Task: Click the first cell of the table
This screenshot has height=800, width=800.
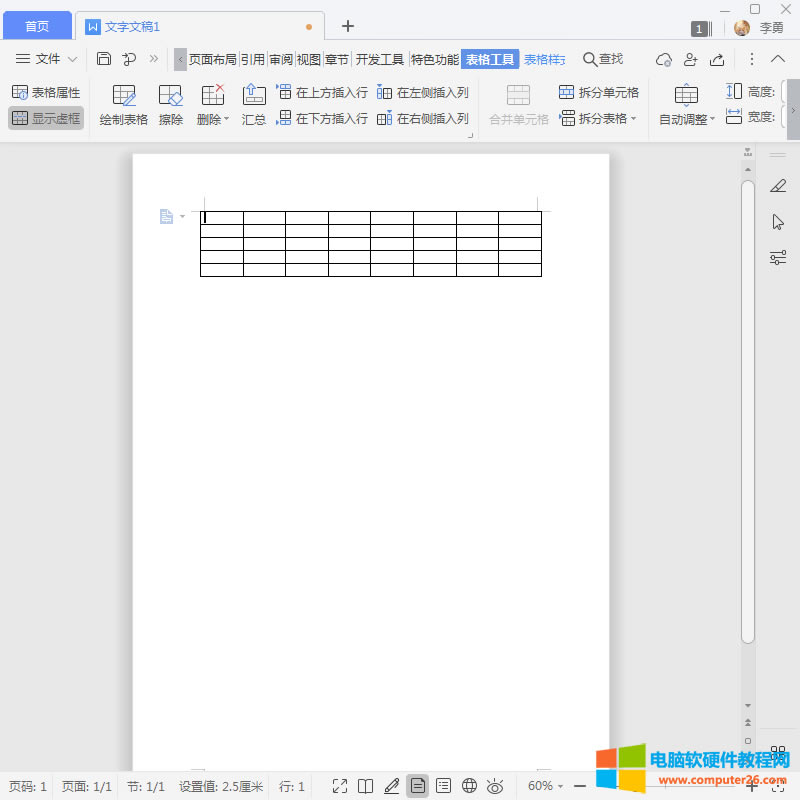Action: 222,218
